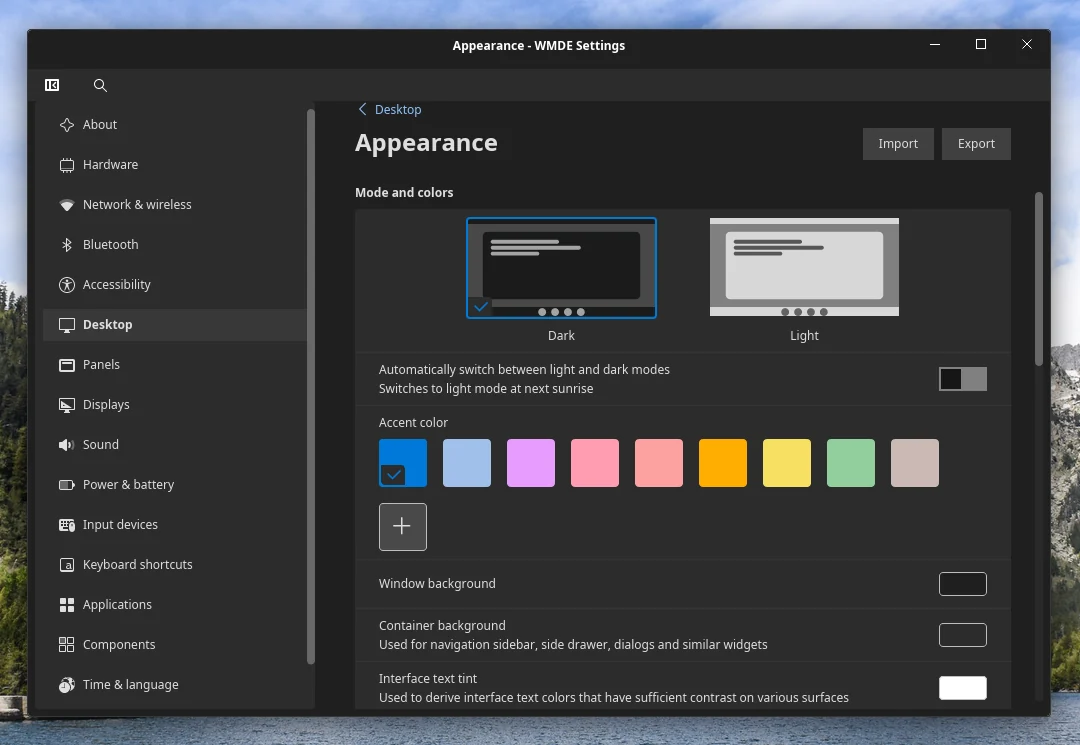
Task: Open the Window background color picker
Action: pyautogui.click(x=962, y=584)
